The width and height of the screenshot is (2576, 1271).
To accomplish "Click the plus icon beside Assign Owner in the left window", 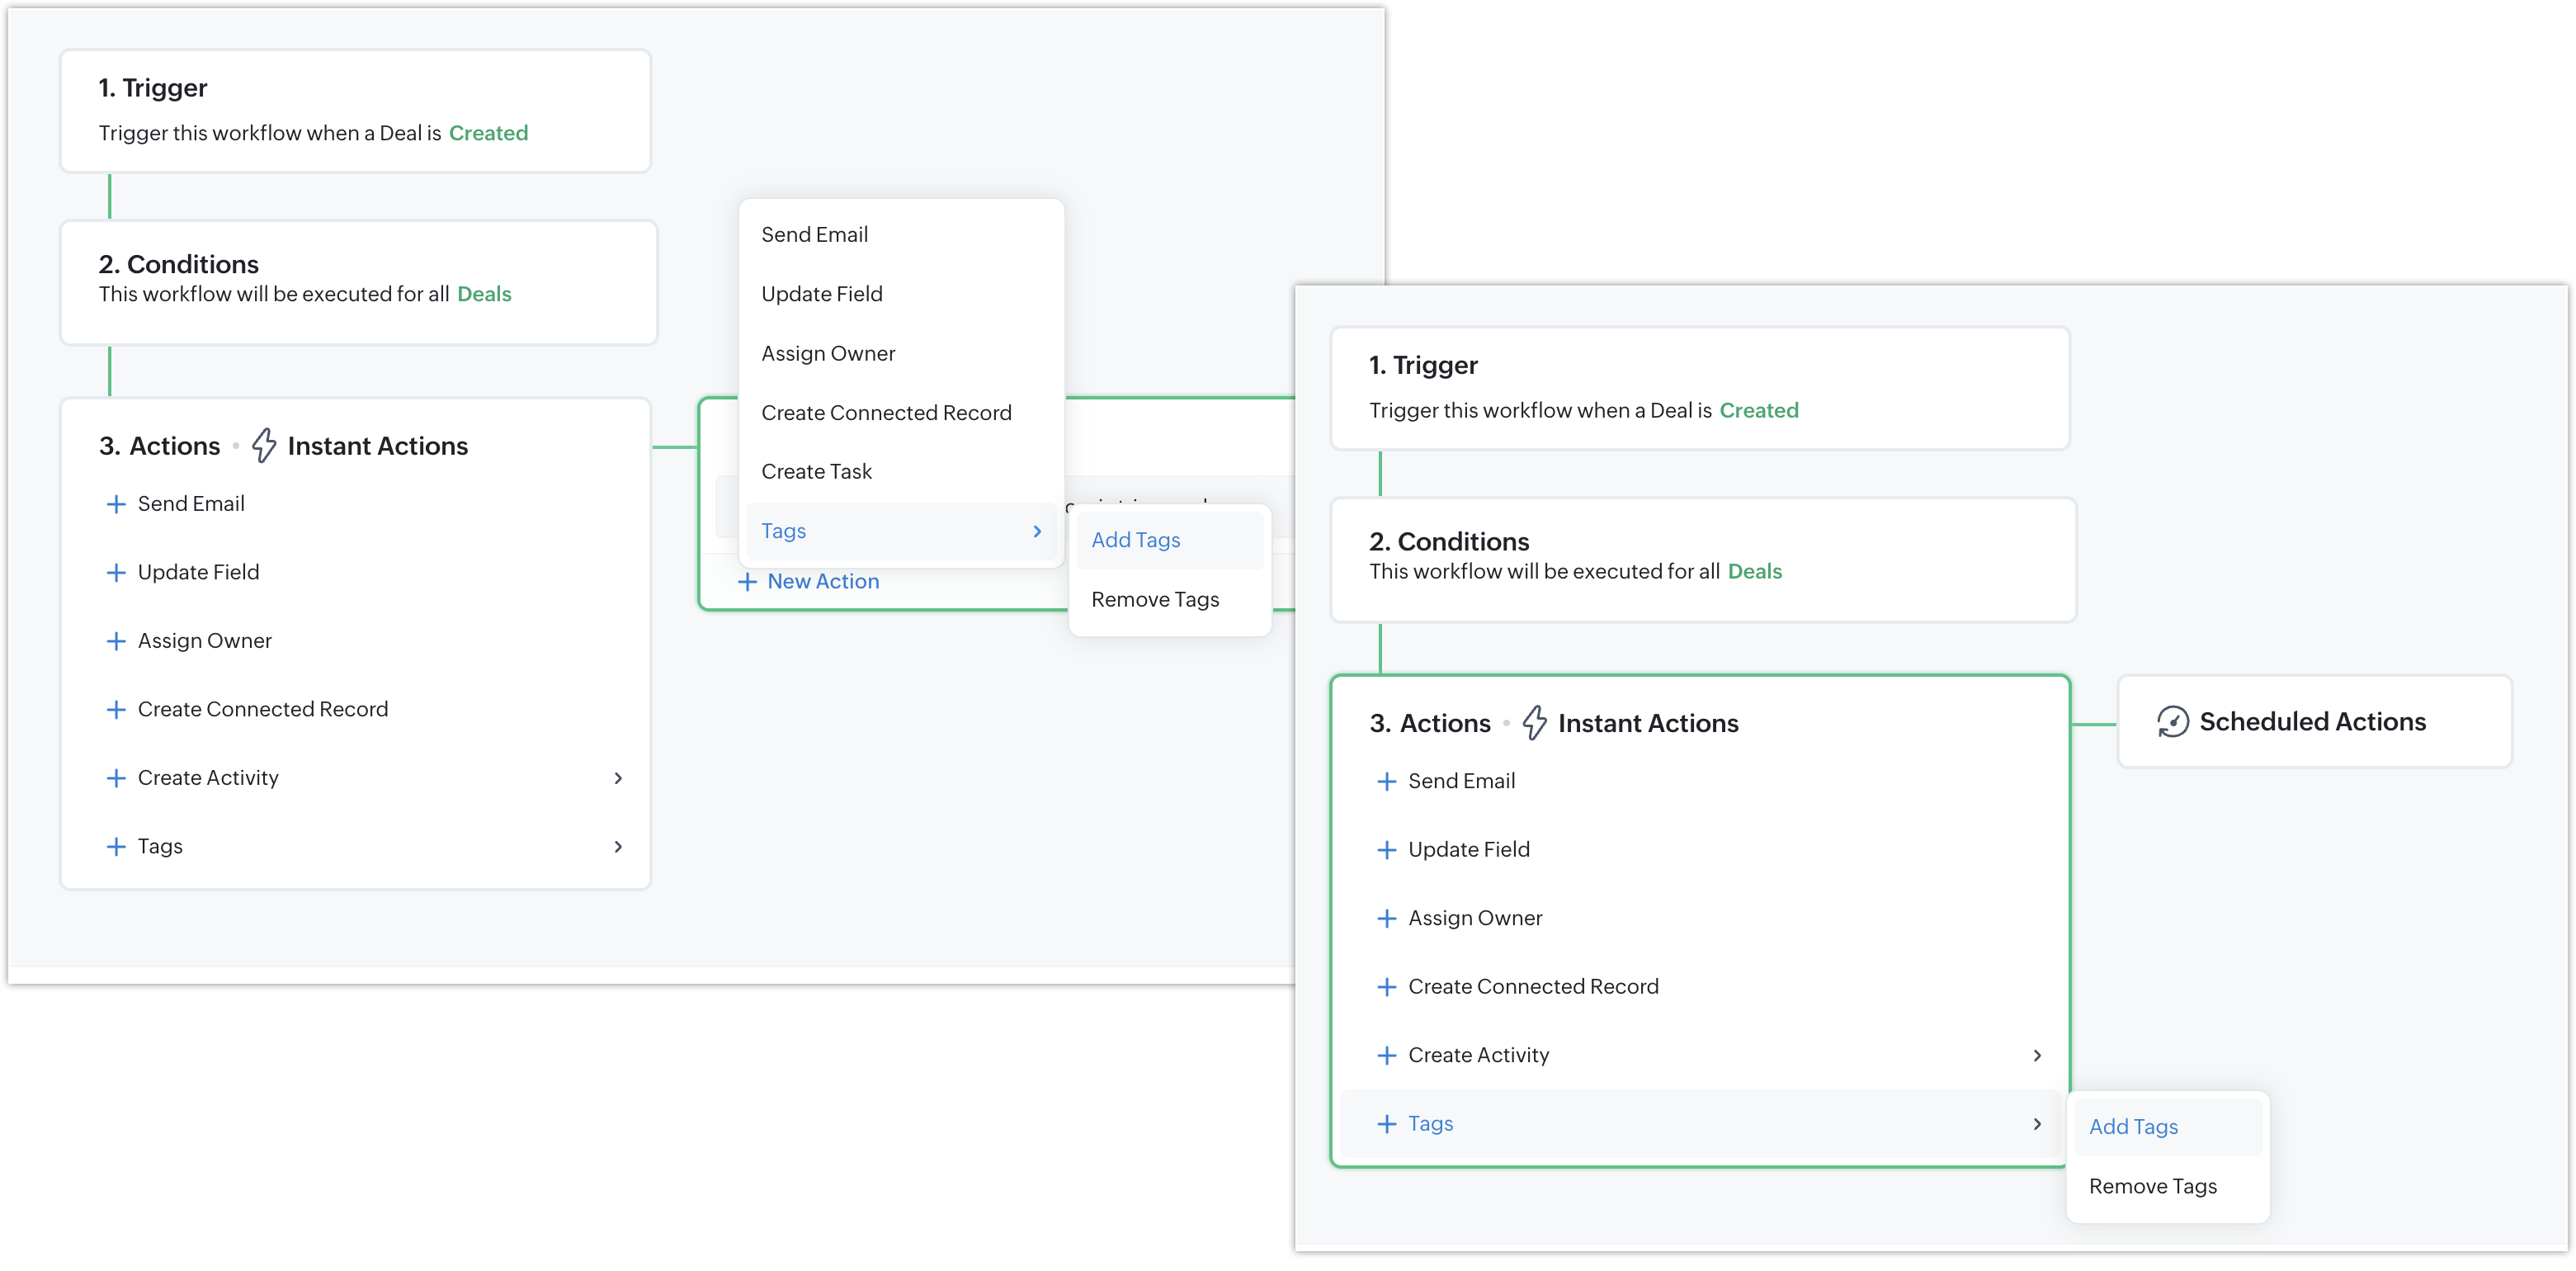I will tap(116, 641).
